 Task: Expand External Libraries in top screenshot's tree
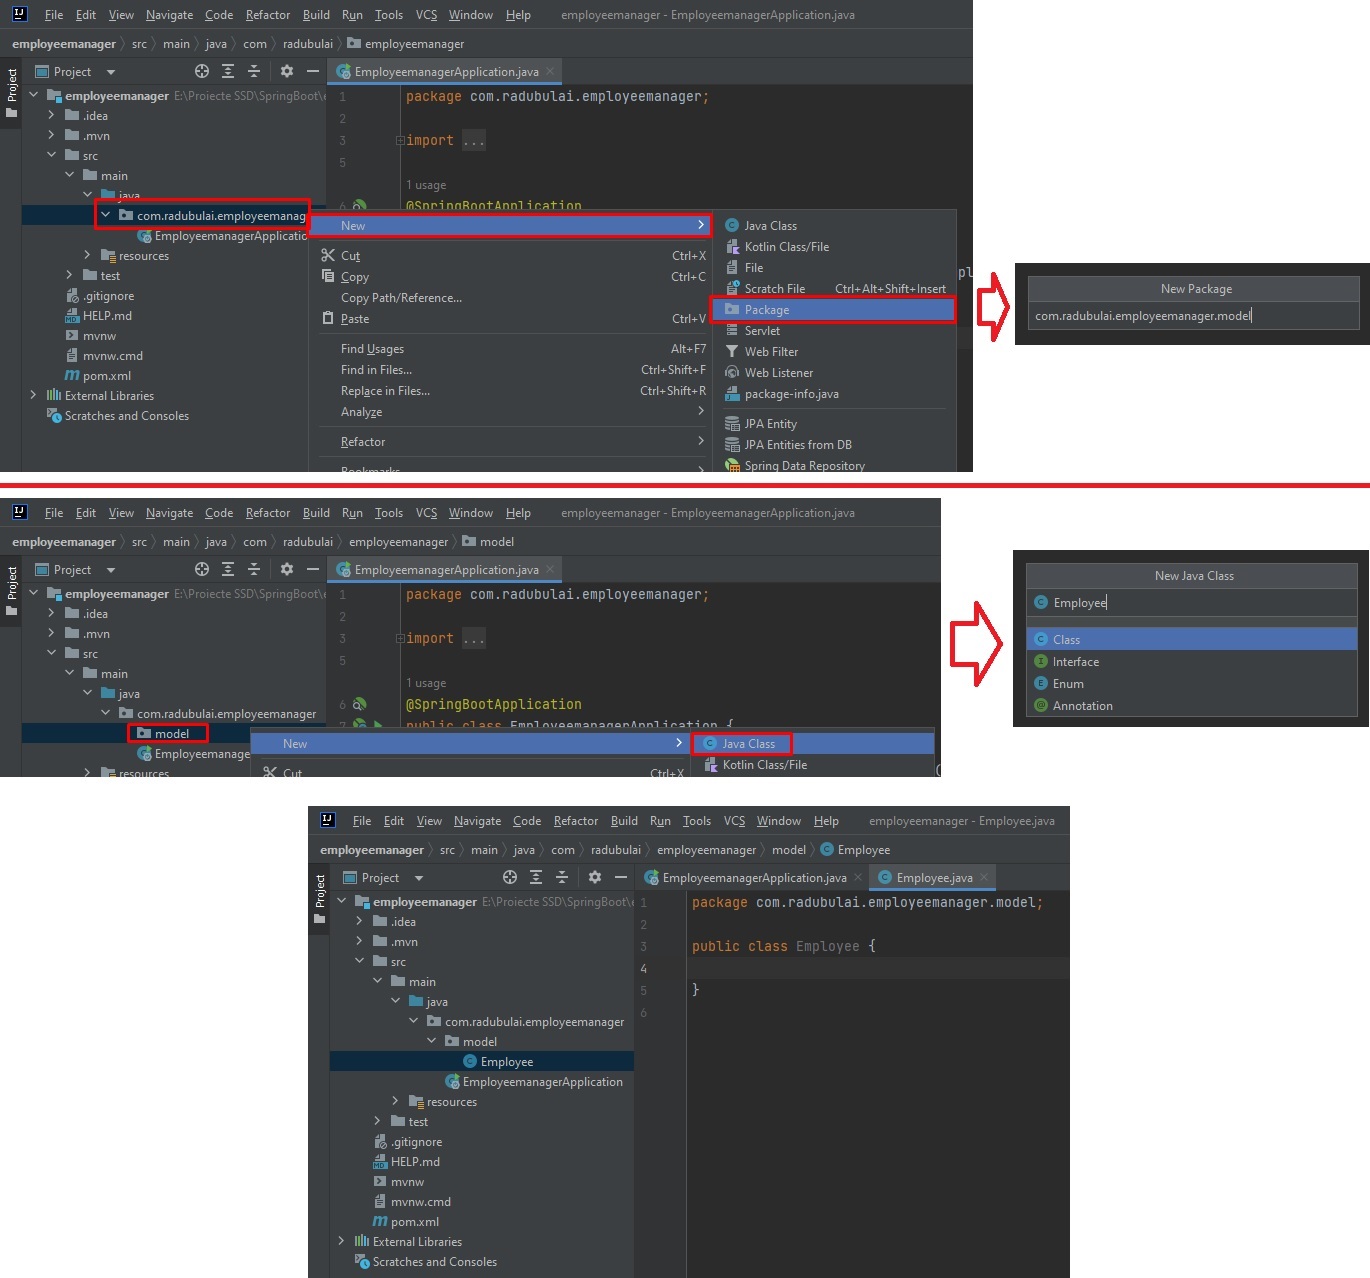(x=33, y=395)
